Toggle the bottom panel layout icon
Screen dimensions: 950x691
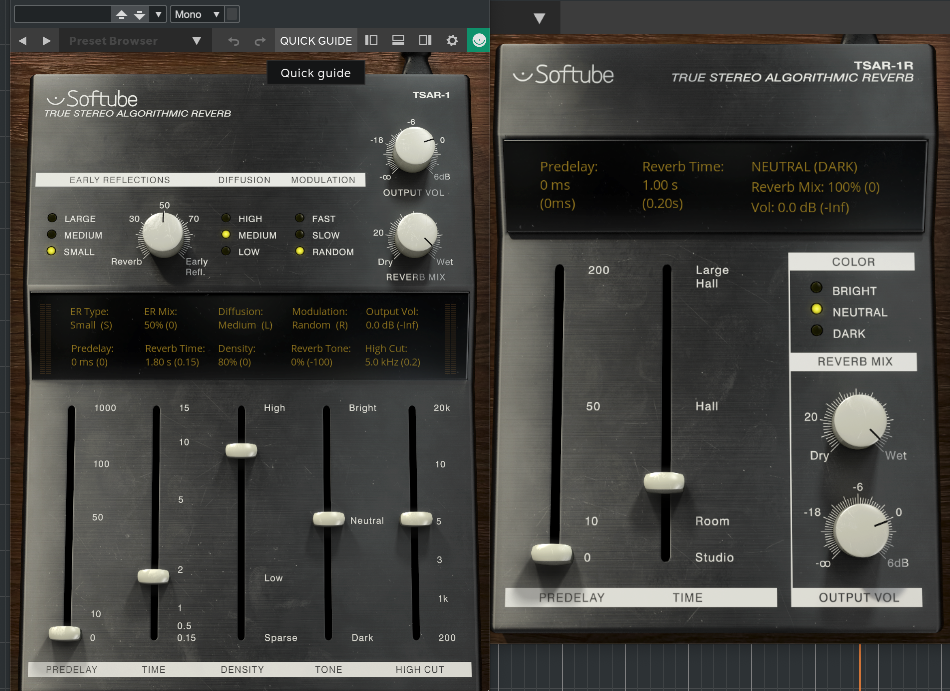[398, 41]
